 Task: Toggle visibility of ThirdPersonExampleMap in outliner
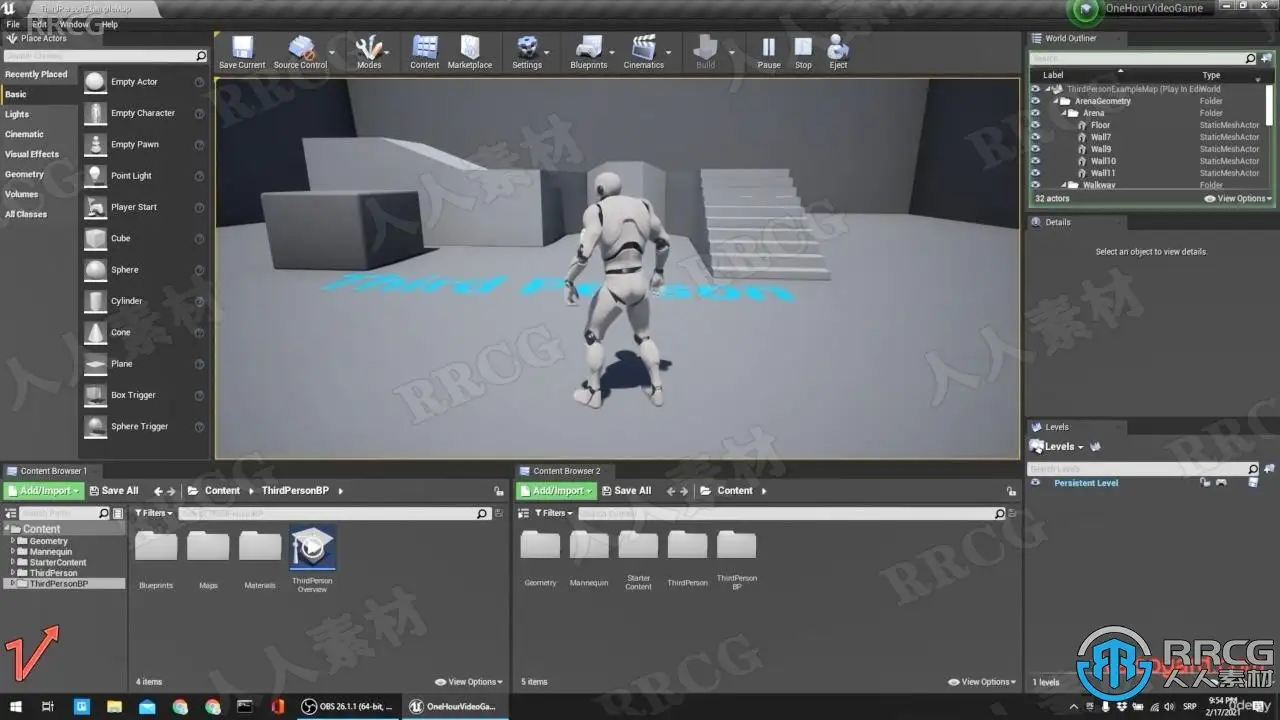pyautogui.click(x=1036, y=89)
